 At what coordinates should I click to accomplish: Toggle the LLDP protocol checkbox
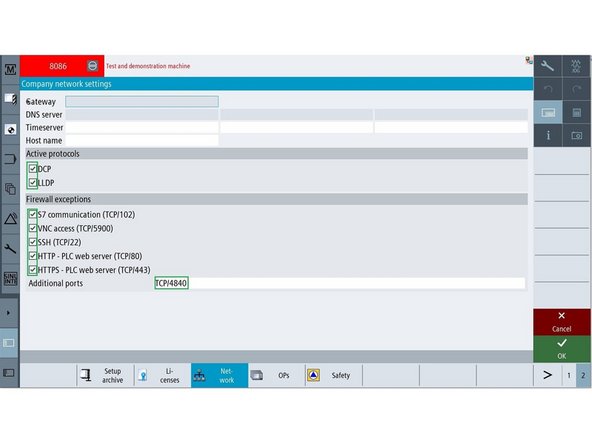[x=33, y=183]
